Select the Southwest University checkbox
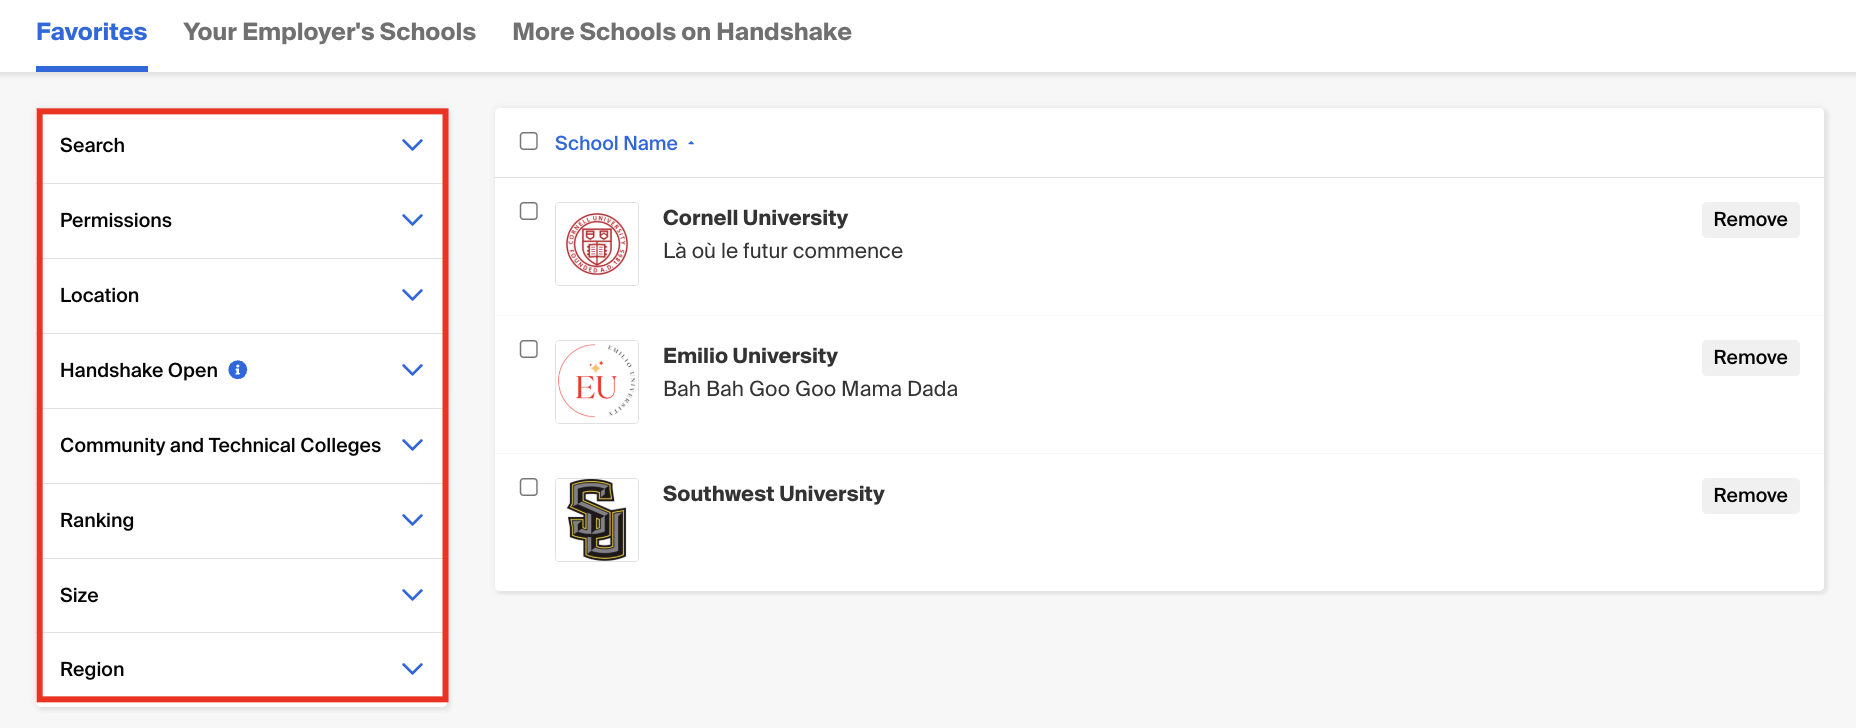 click(529, 487)
